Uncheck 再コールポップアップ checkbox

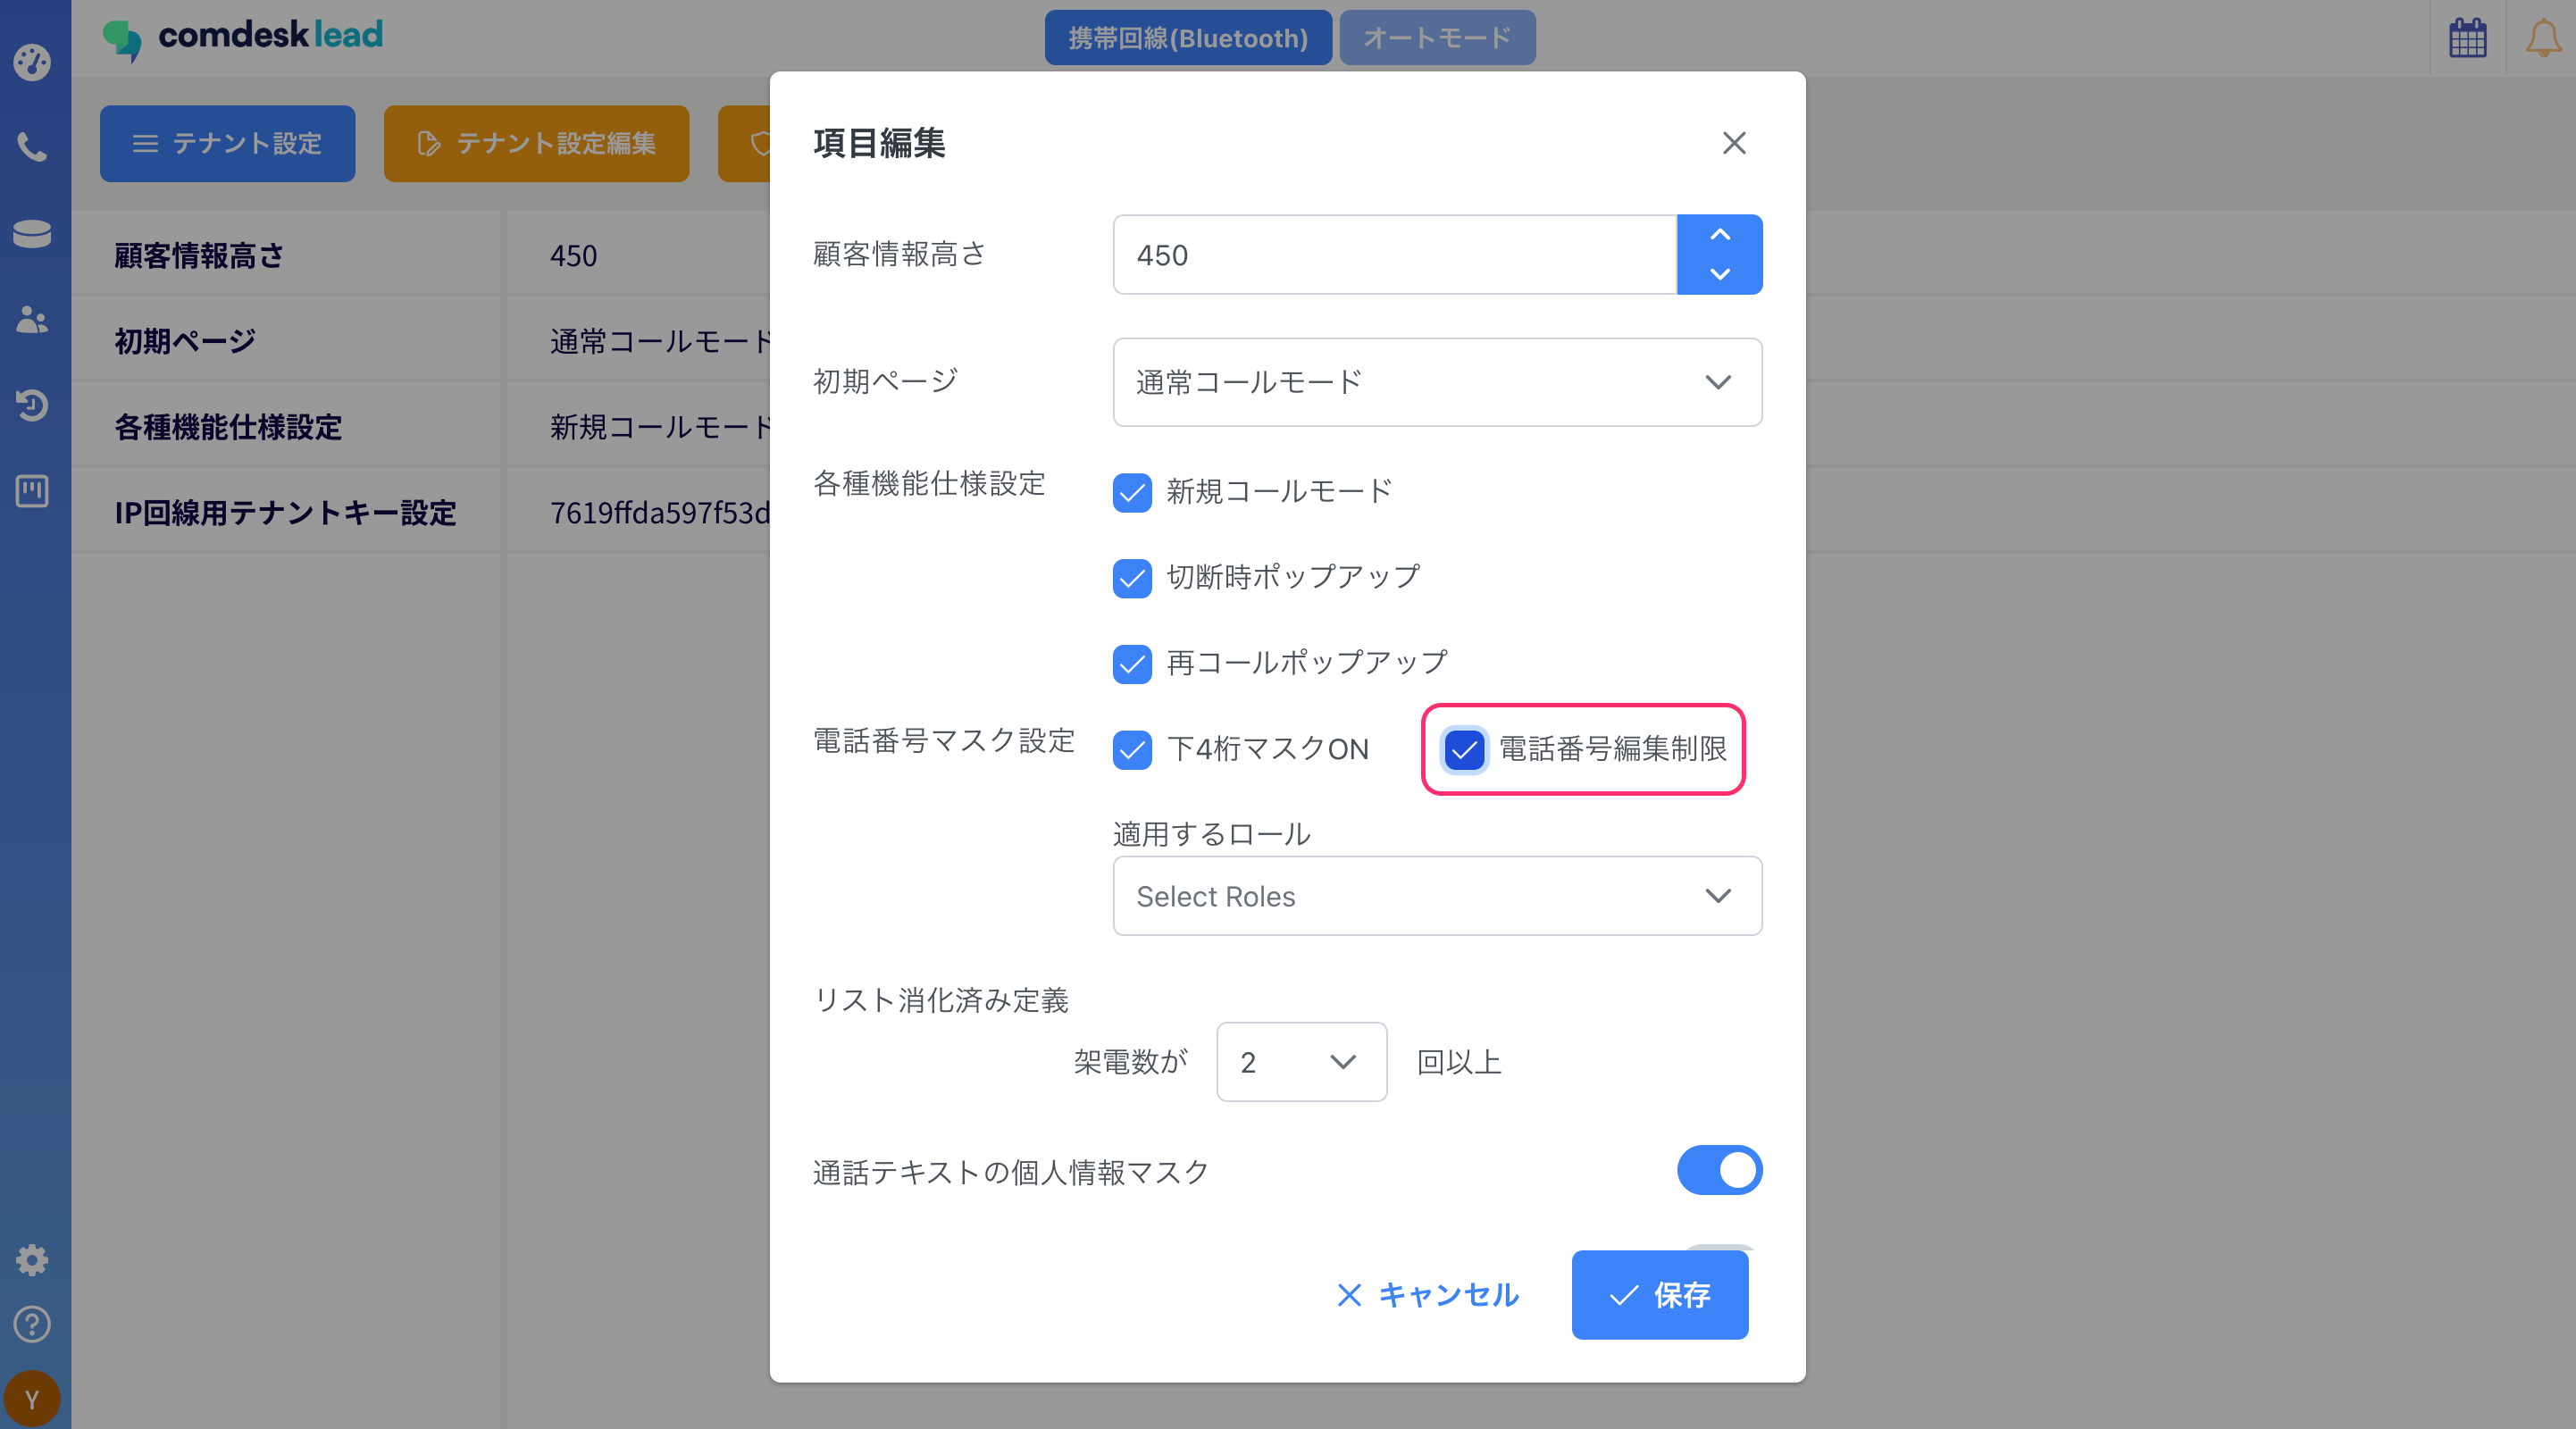[x=1132, y=664]
